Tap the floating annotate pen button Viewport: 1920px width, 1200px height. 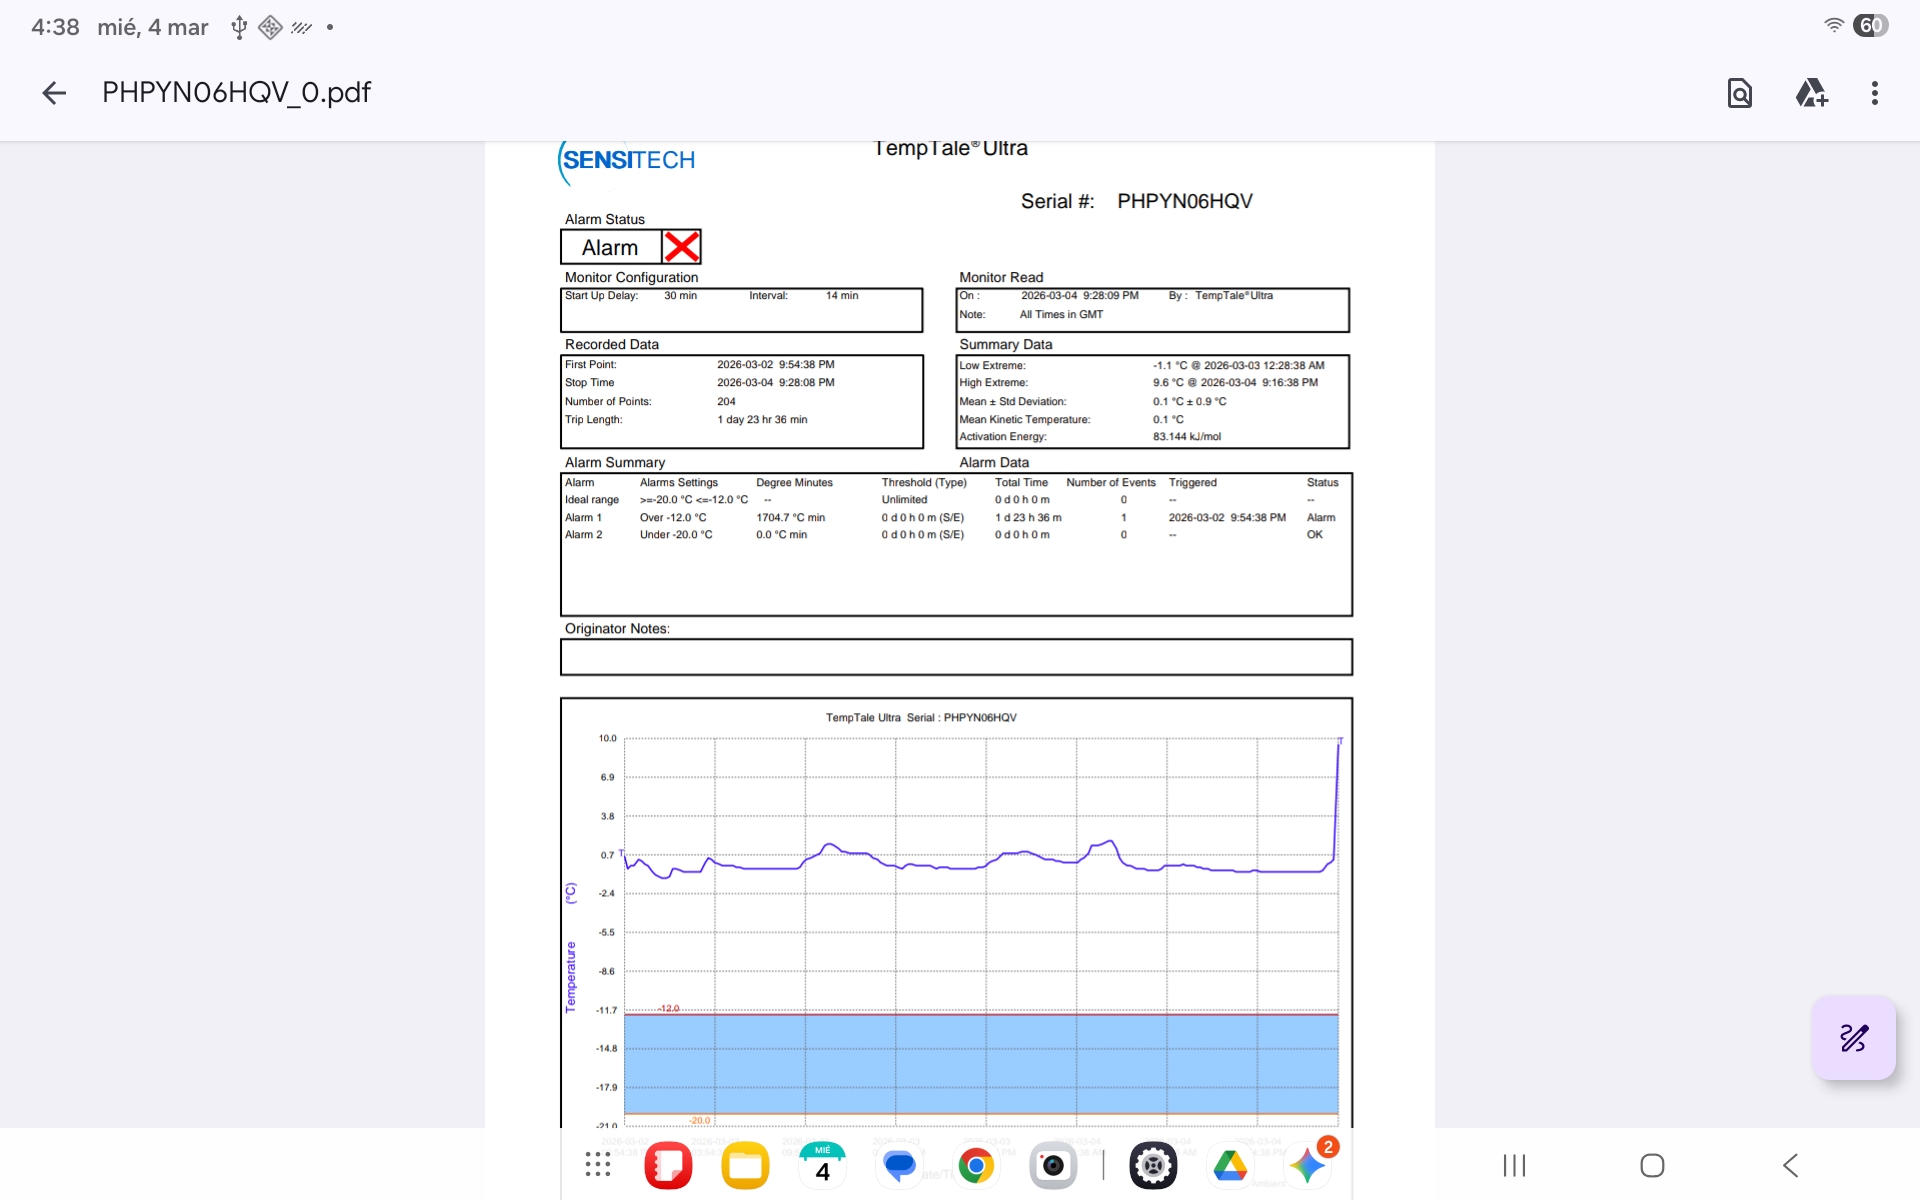(x=1853, y=1038)
